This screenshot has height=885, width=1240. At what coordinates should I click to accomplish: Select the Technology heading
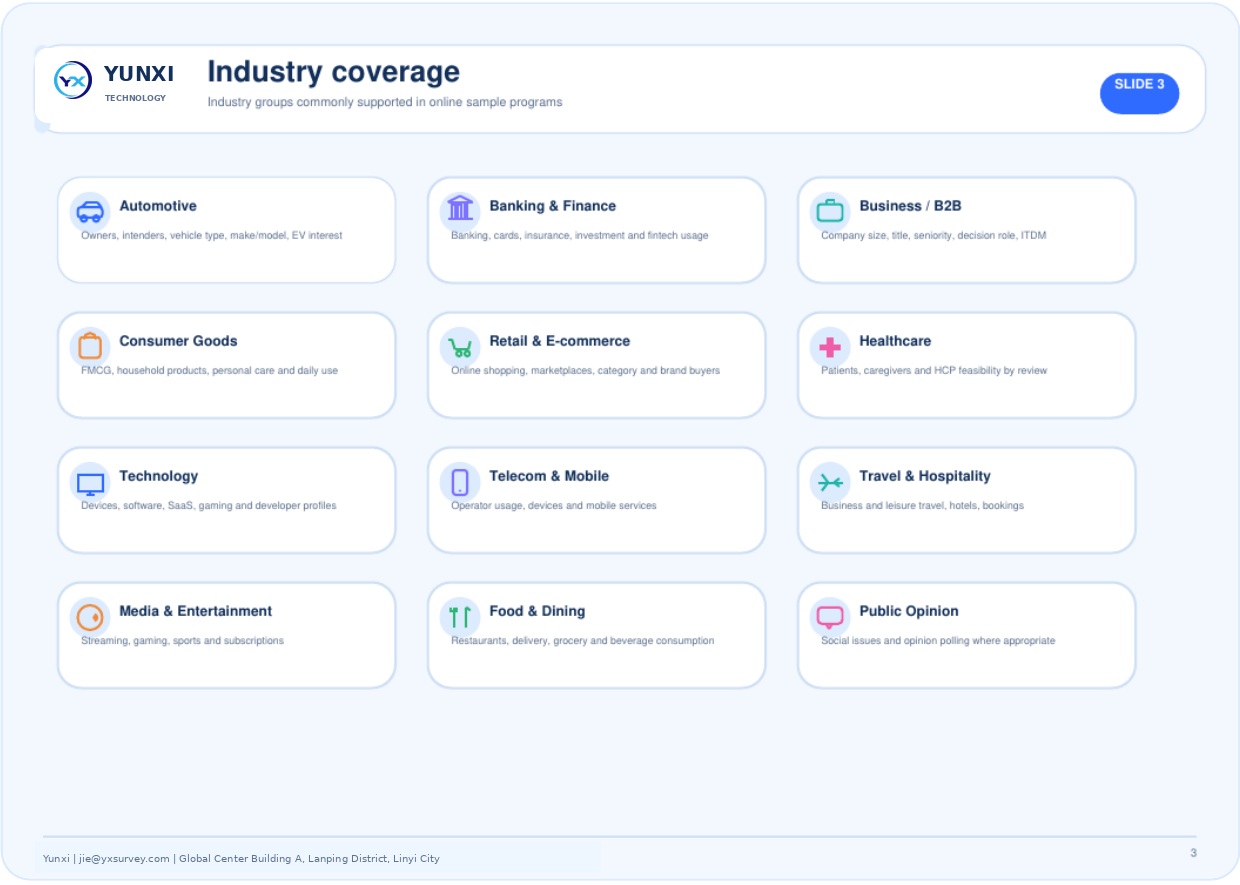[x=158, y=476]
